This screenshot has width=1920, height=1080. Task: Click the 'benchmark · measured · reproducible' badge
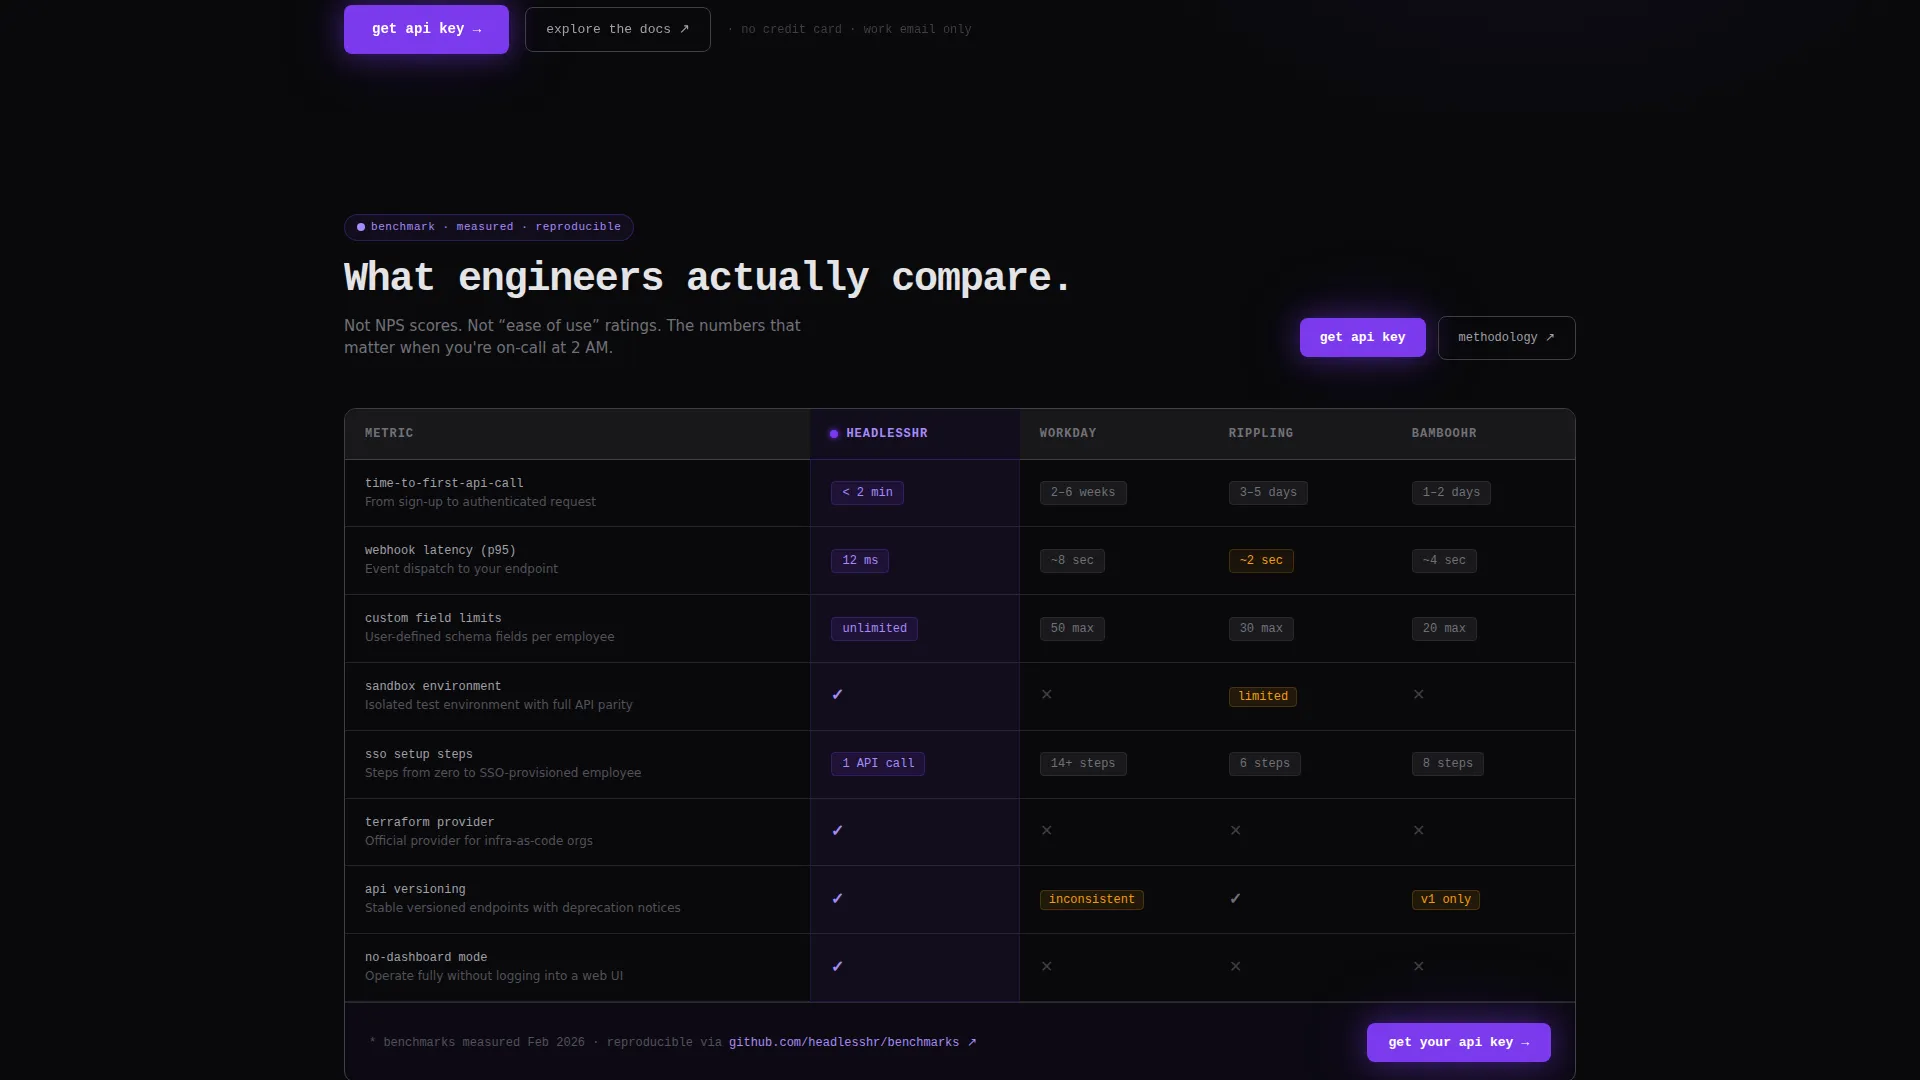point(488,227)
